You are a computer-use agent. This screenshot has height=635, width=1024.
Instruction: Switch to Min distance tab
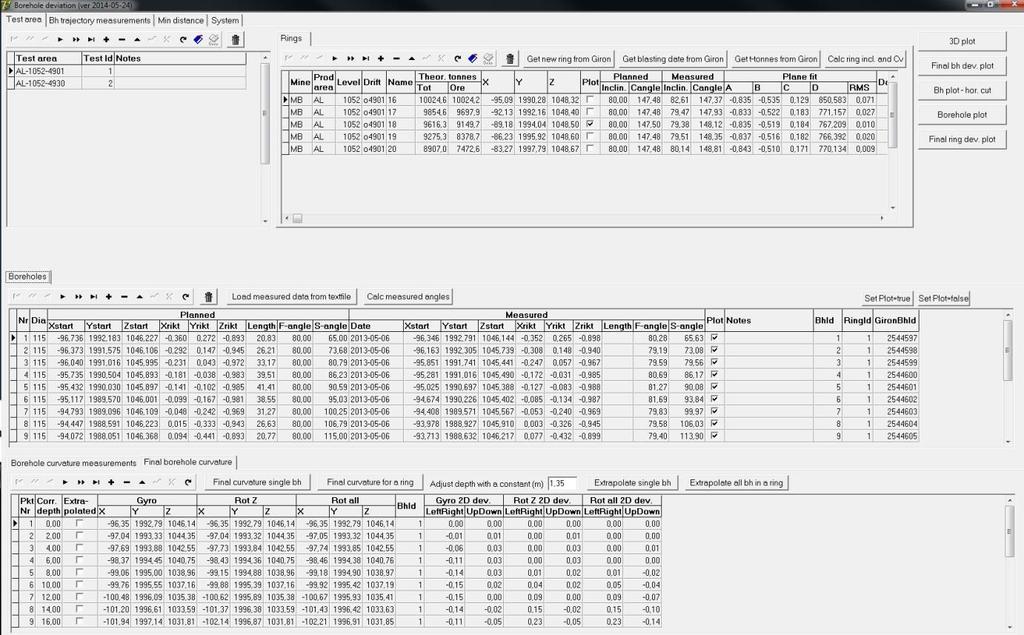181,20
